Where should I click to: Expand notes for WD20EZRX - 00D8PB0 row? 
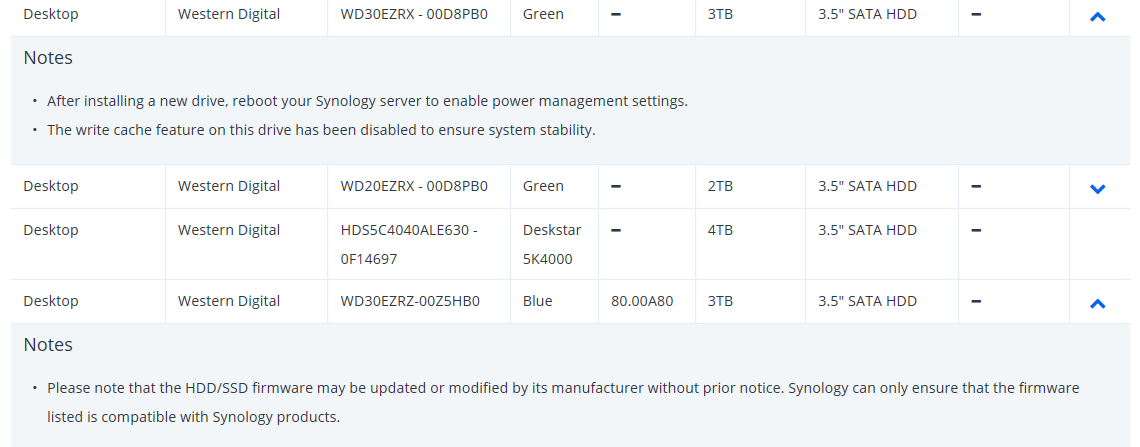tap(1097, 188)
